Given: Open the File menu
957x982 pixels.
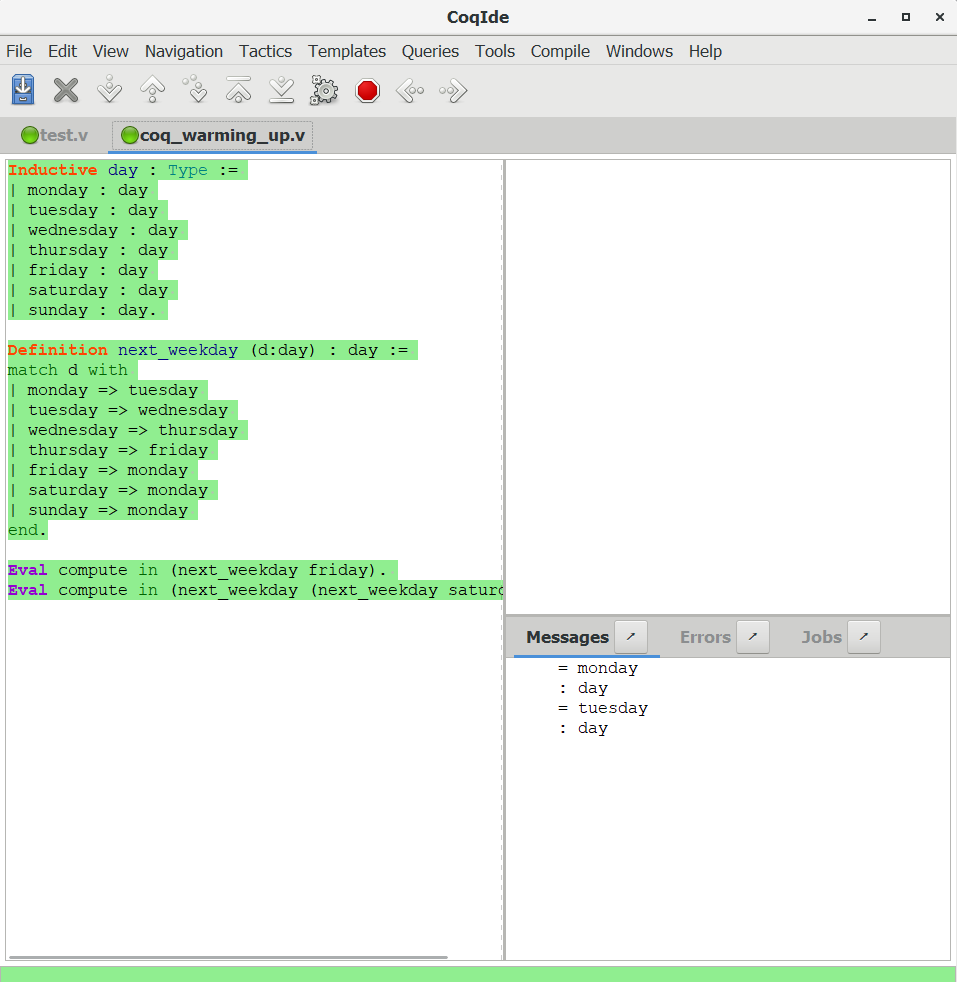Looking at the screenshot, I should [19, 51].
